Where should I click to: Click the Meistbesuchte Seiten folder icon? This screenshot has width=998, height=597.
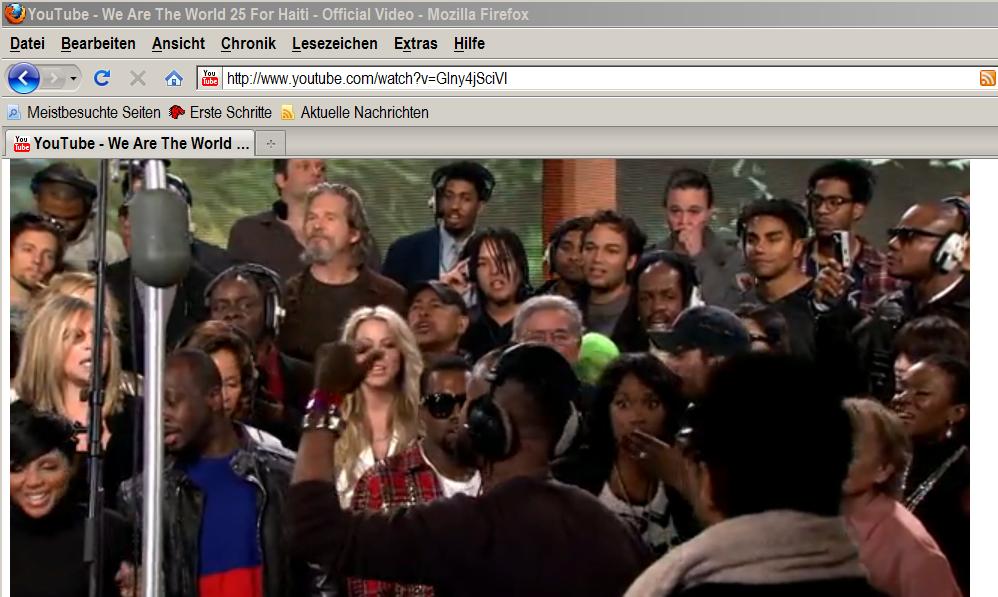pos(13,113)
